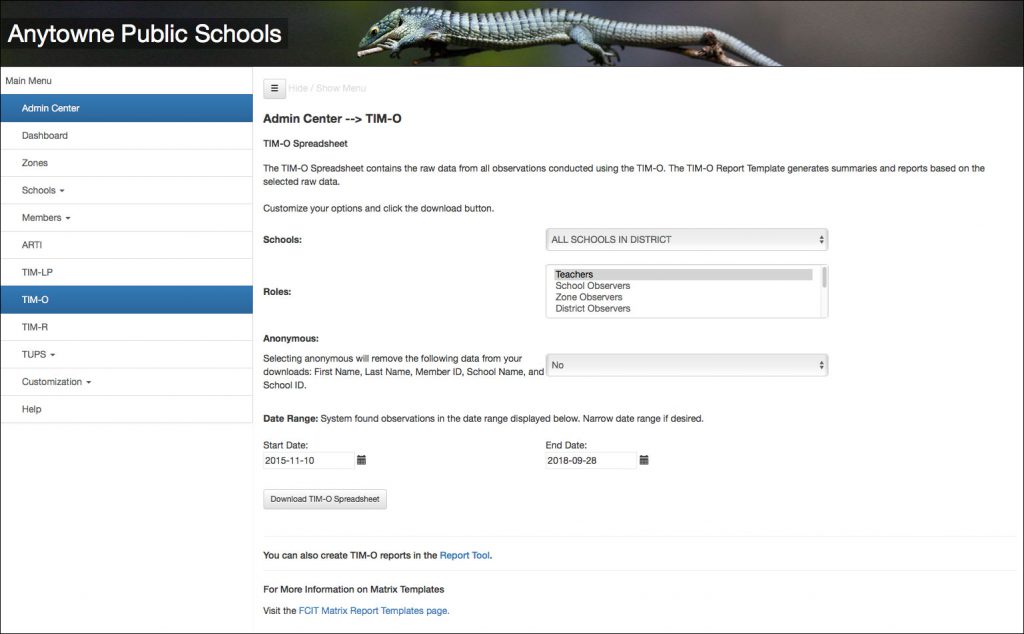Go to Dashboard in the main menu
This screenshot has height=634, width=1024.
click(x=45, y=135)
